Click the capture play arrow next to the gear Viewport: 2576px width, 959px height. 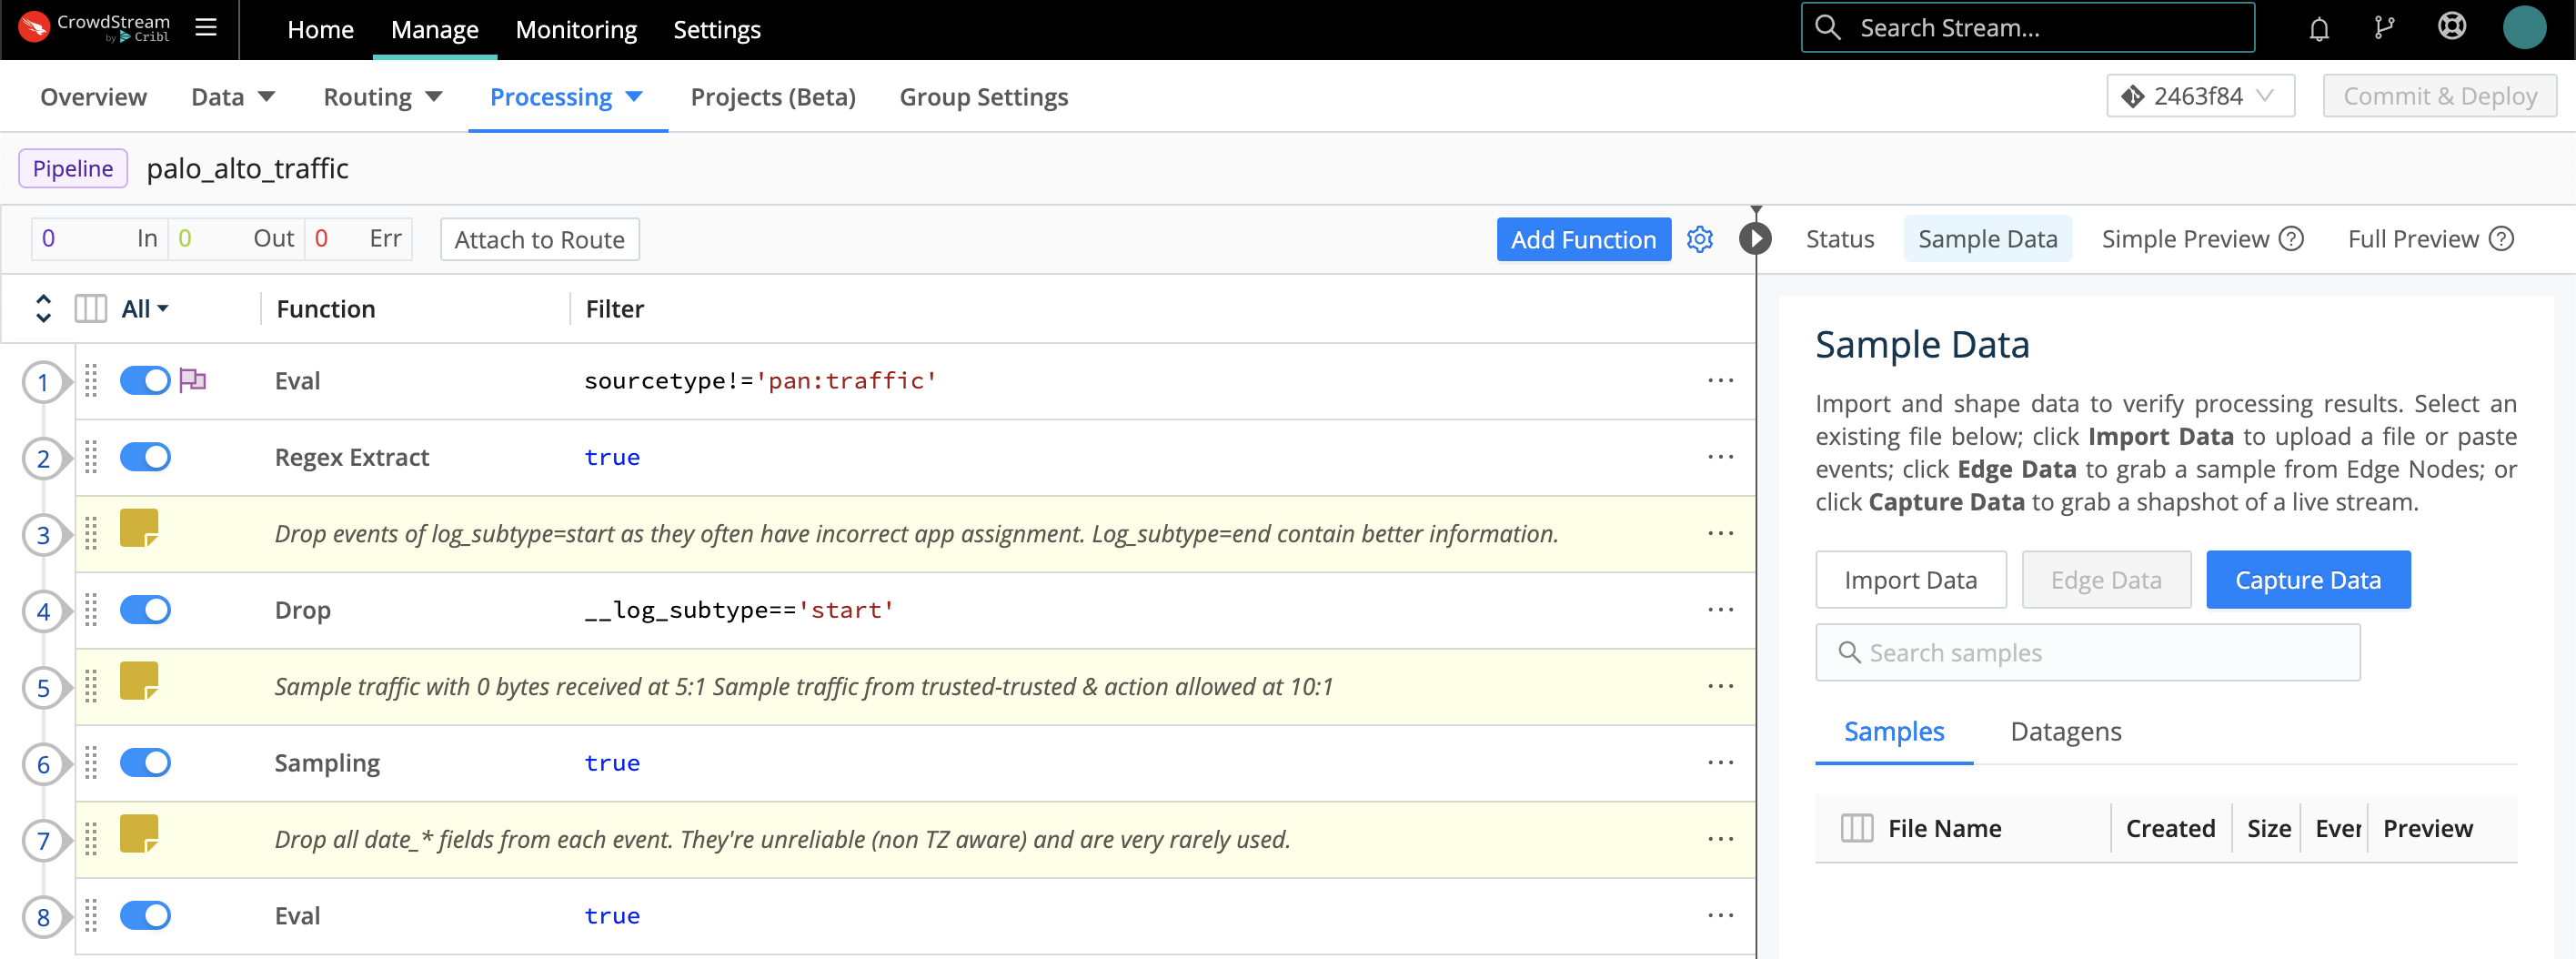pyautogui.click(x=1756, y=239)
